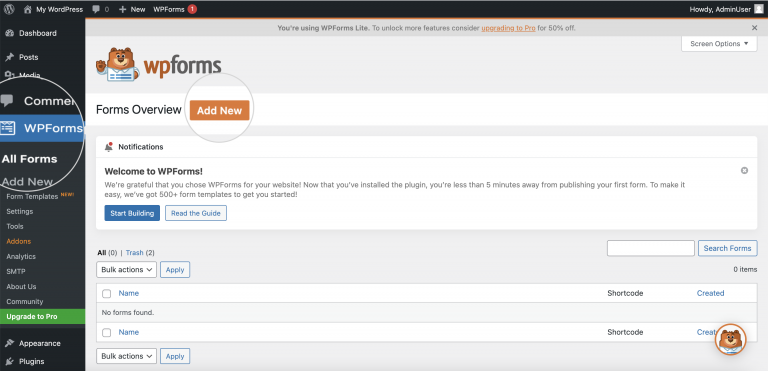This screenshot has height=371, width=768.
Task: Tick the select-all checkbox in table header
Action: click(x=106, y=294)
